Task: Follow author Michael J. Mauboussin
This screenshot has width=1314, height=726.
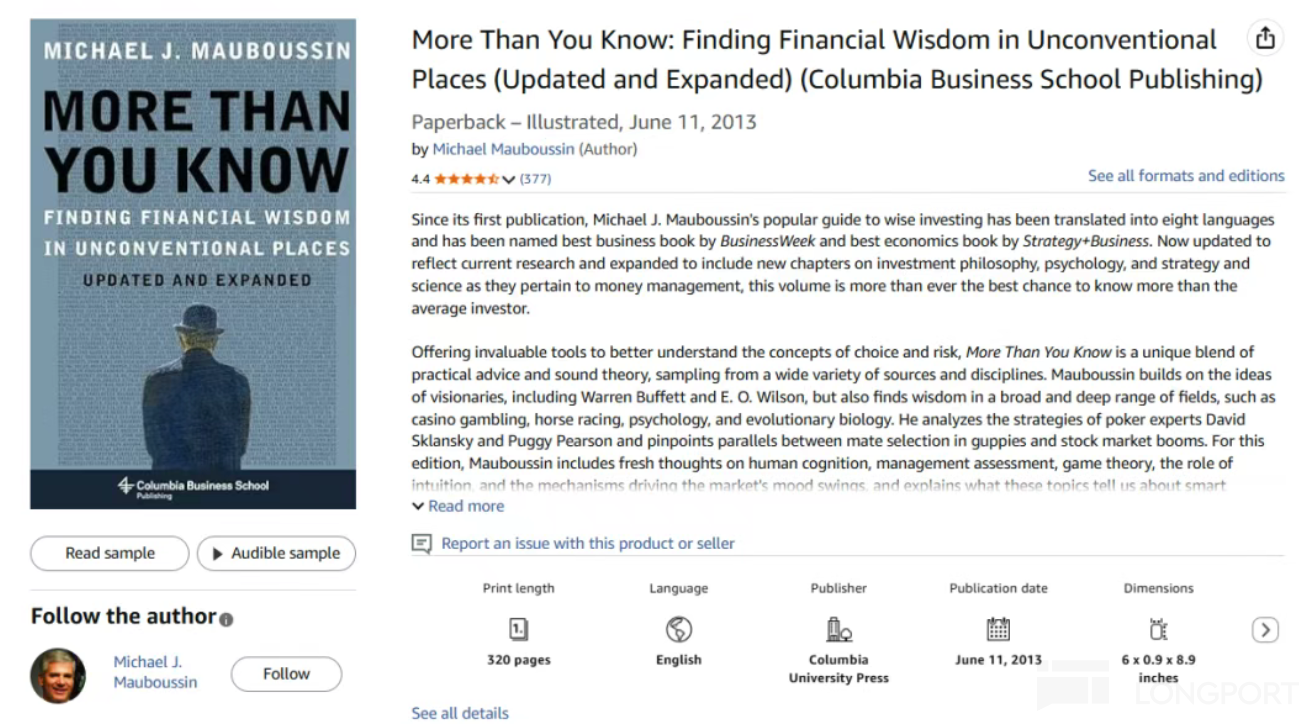Action: [286, 674]
